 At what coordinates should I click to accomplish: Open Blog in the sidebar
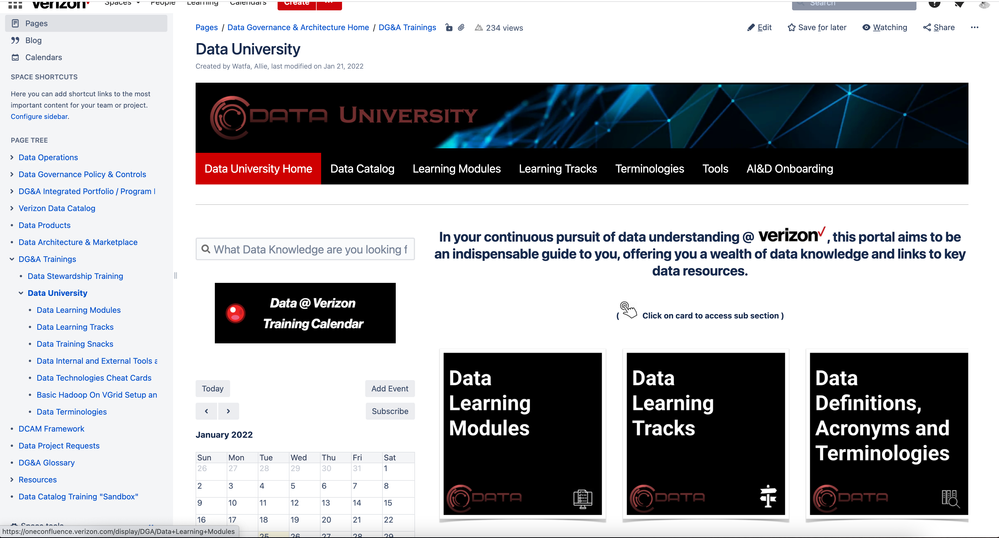pyautogui.click(x=33, y=40)
